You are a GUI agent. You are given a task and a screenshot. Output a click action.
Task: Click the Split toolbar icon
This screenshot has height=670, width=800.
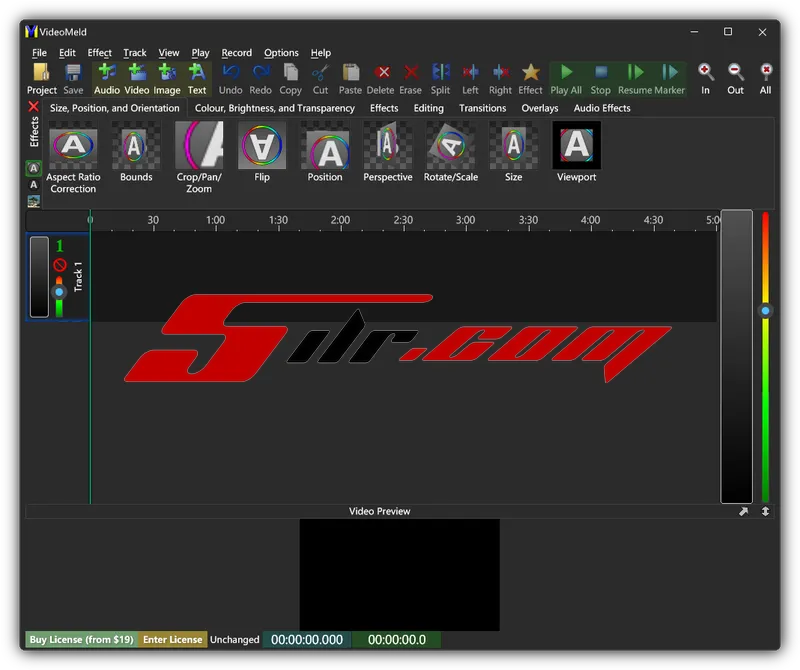pyautogui.click(x=440, y=79)
